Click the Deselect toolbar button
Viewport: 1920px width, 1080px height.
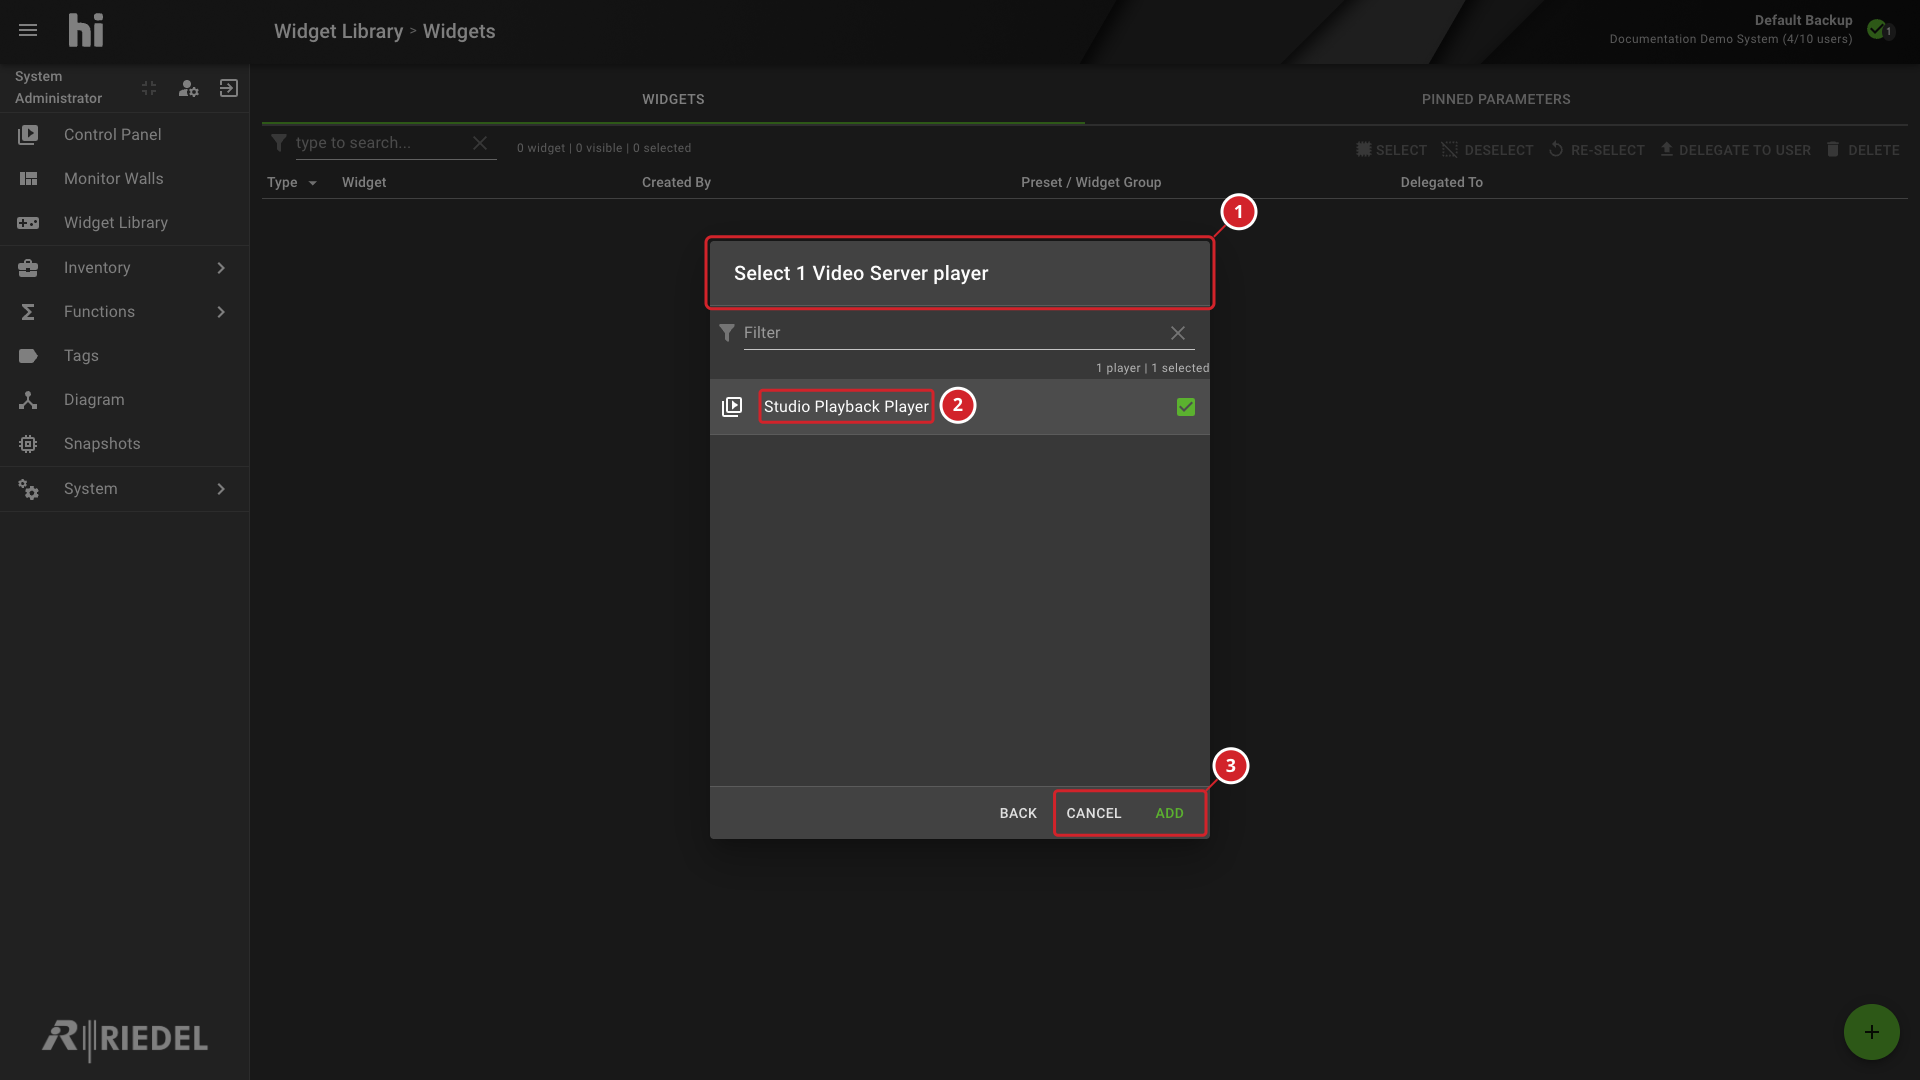(x=1487, y=150)
